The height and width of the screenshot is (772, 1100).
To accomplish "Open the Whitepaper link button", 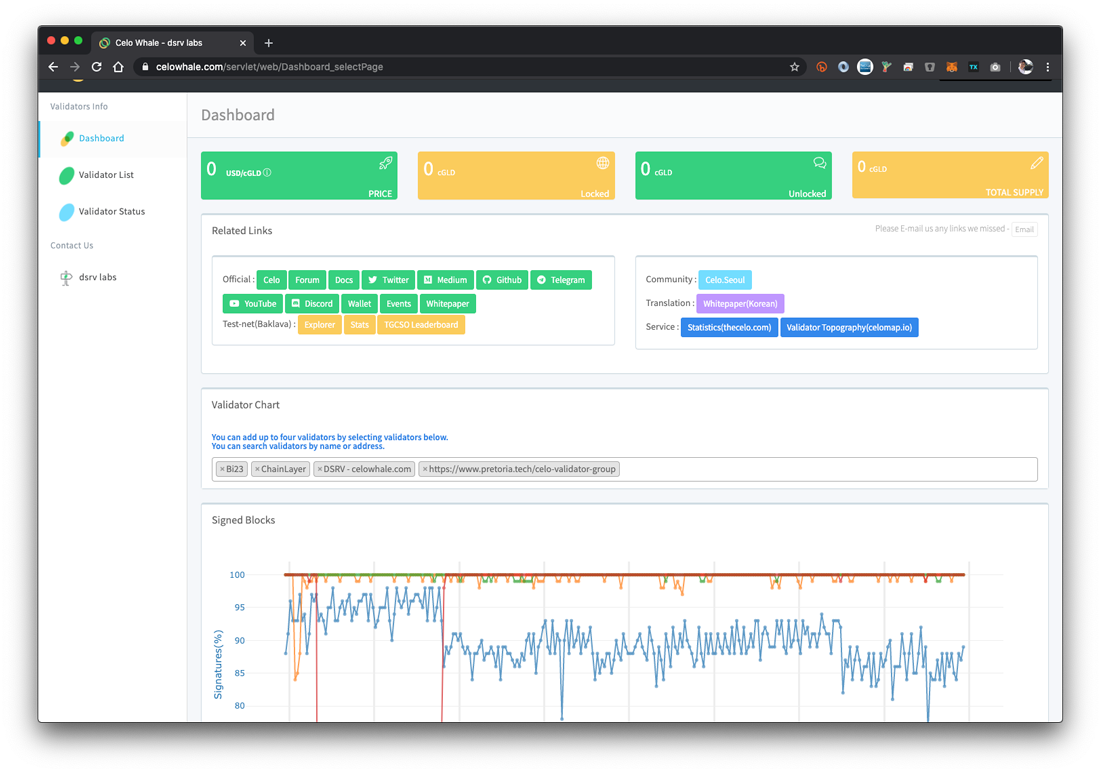I will coord(448,304).
